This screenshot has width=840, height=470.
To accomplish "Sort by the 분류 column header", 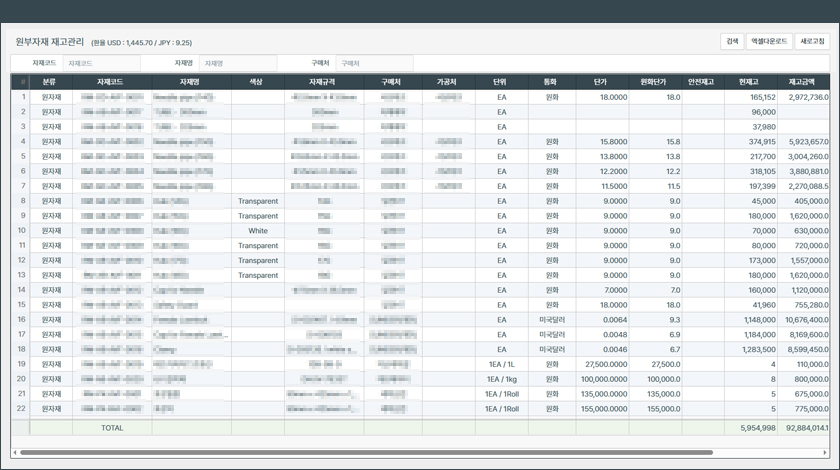I will pos(50,82).
